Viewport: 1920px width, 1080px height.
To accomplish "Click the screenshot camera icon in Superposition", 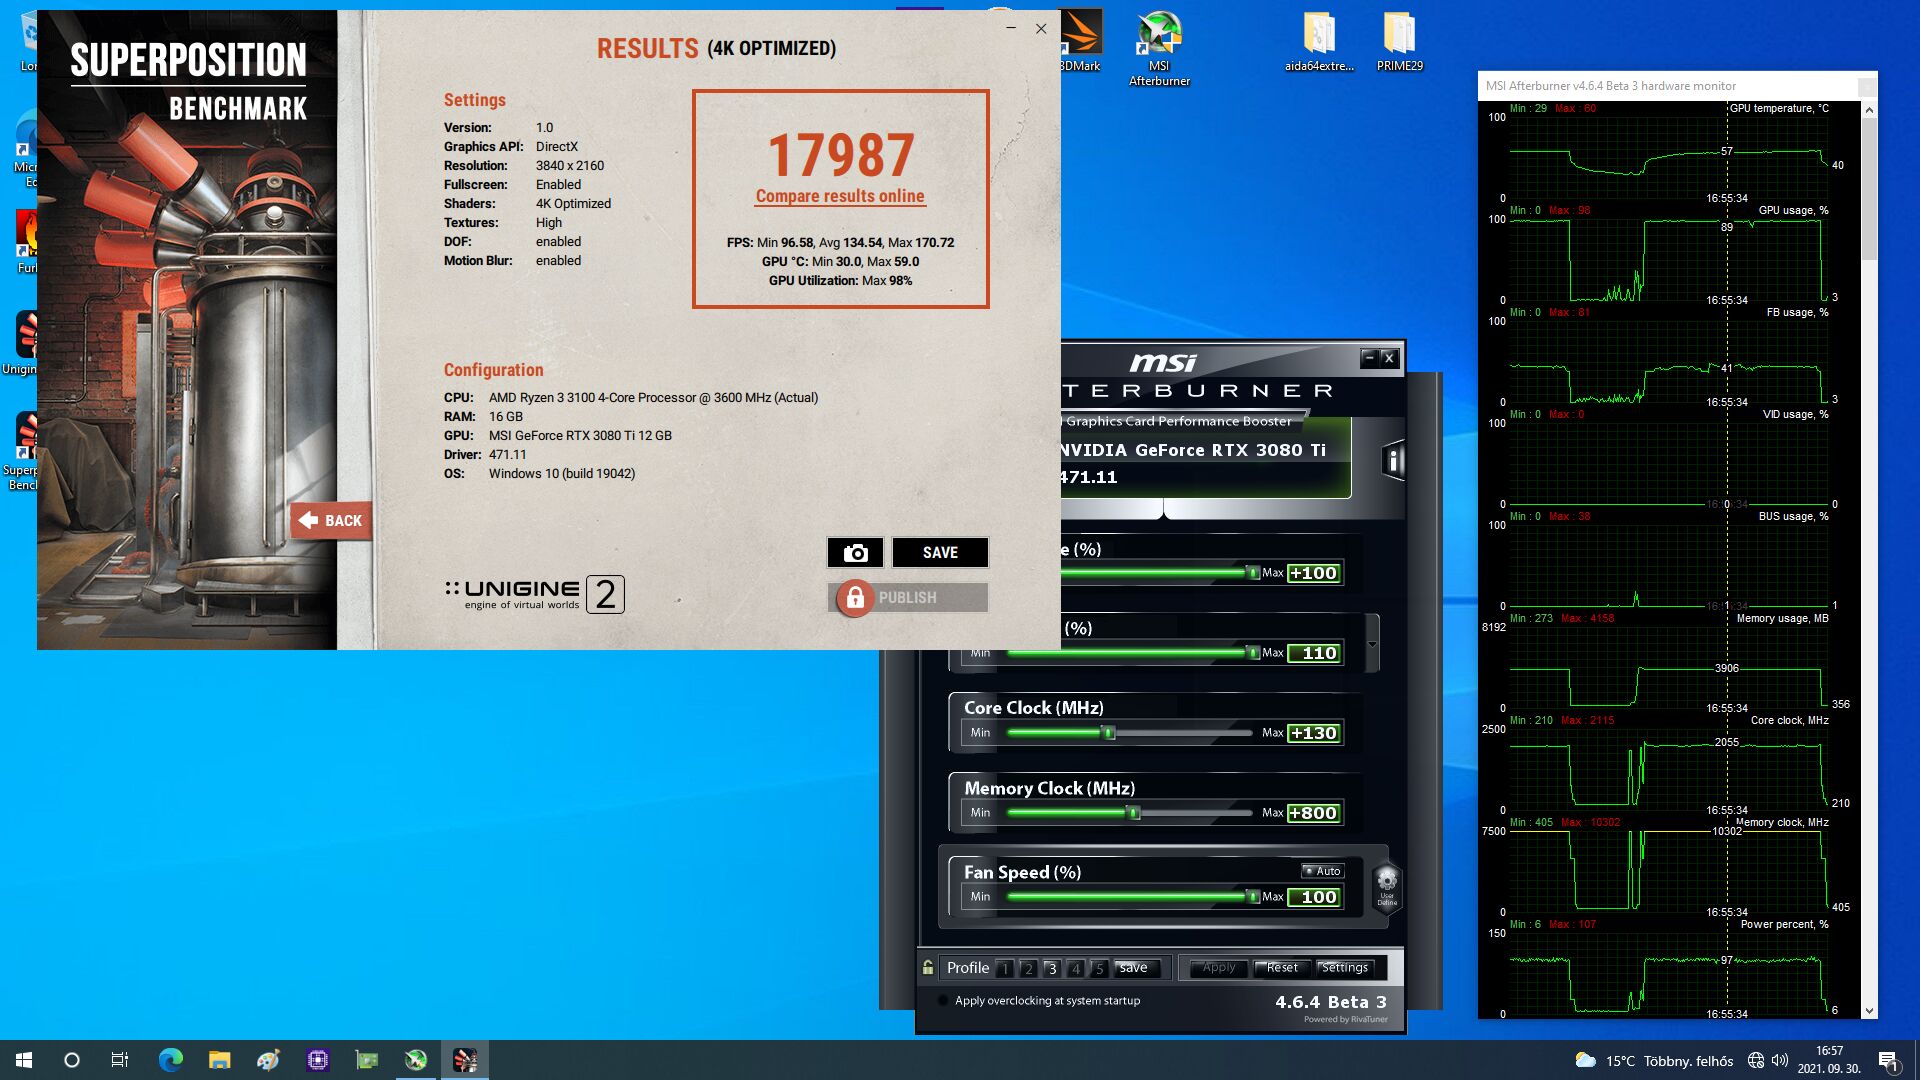I will click(x=855, y=553).
